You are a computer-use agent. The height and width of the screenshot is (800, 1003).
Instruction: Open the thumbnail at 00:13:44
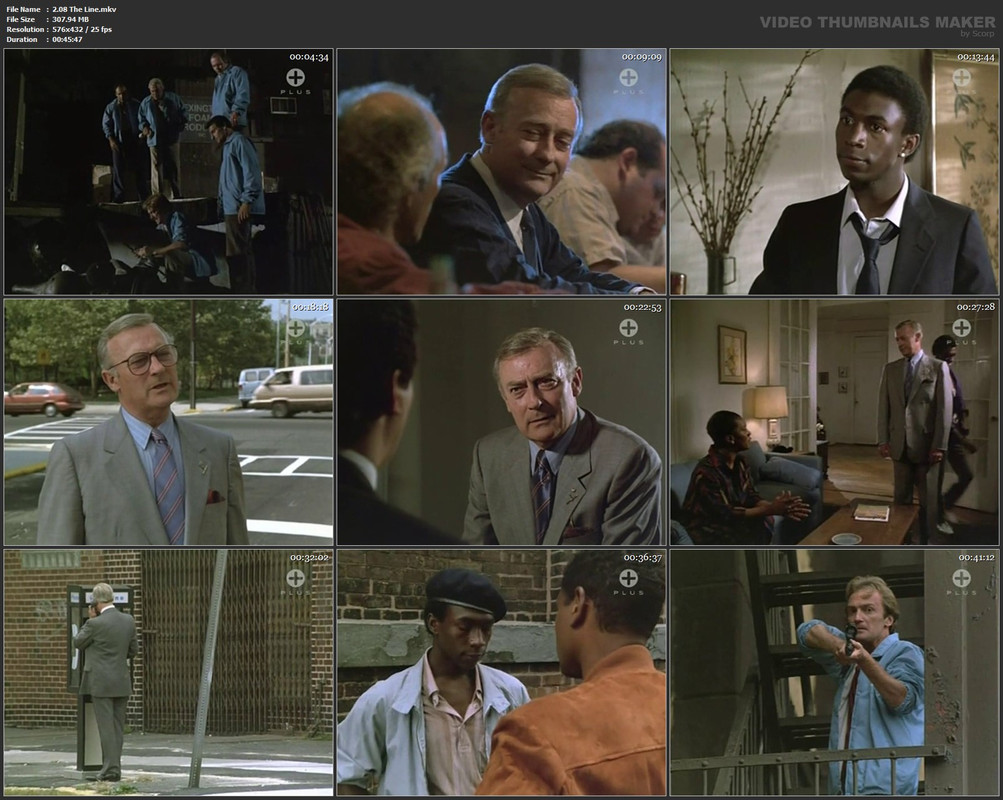tap(834, 172)
